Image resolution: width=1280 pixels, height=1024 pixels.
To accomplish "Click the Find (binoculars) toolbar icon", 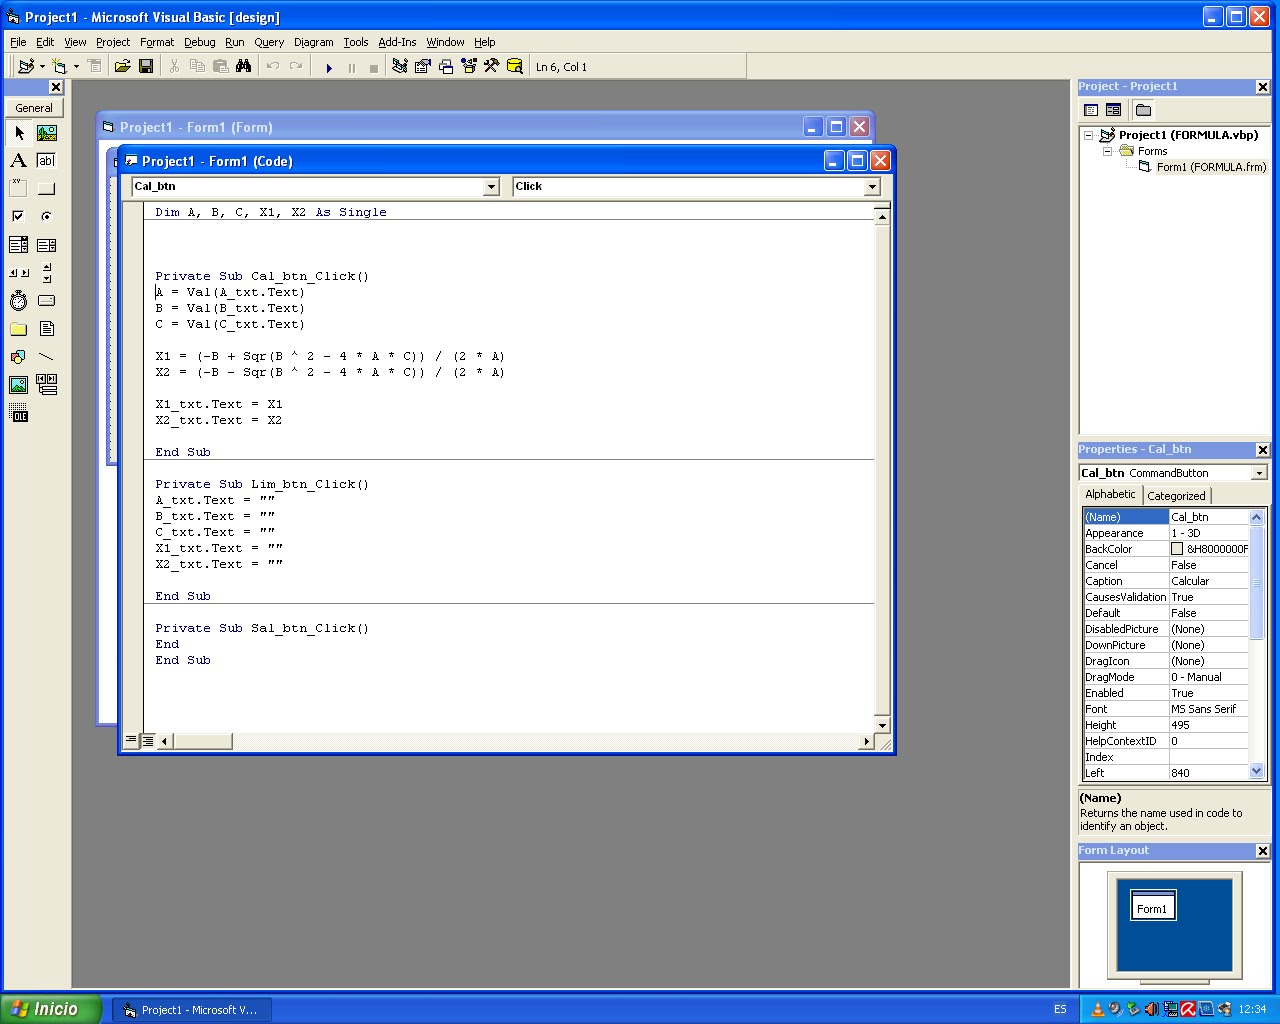I will coord(244,66).
